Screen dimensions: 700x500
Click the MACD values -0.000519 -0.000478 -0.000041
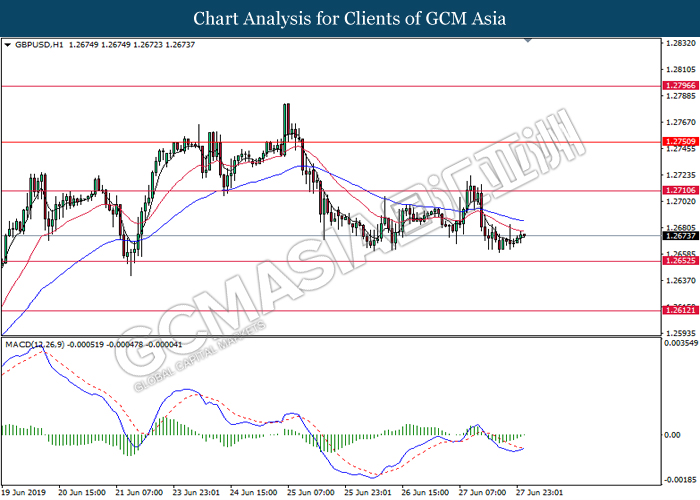[125, 345]
